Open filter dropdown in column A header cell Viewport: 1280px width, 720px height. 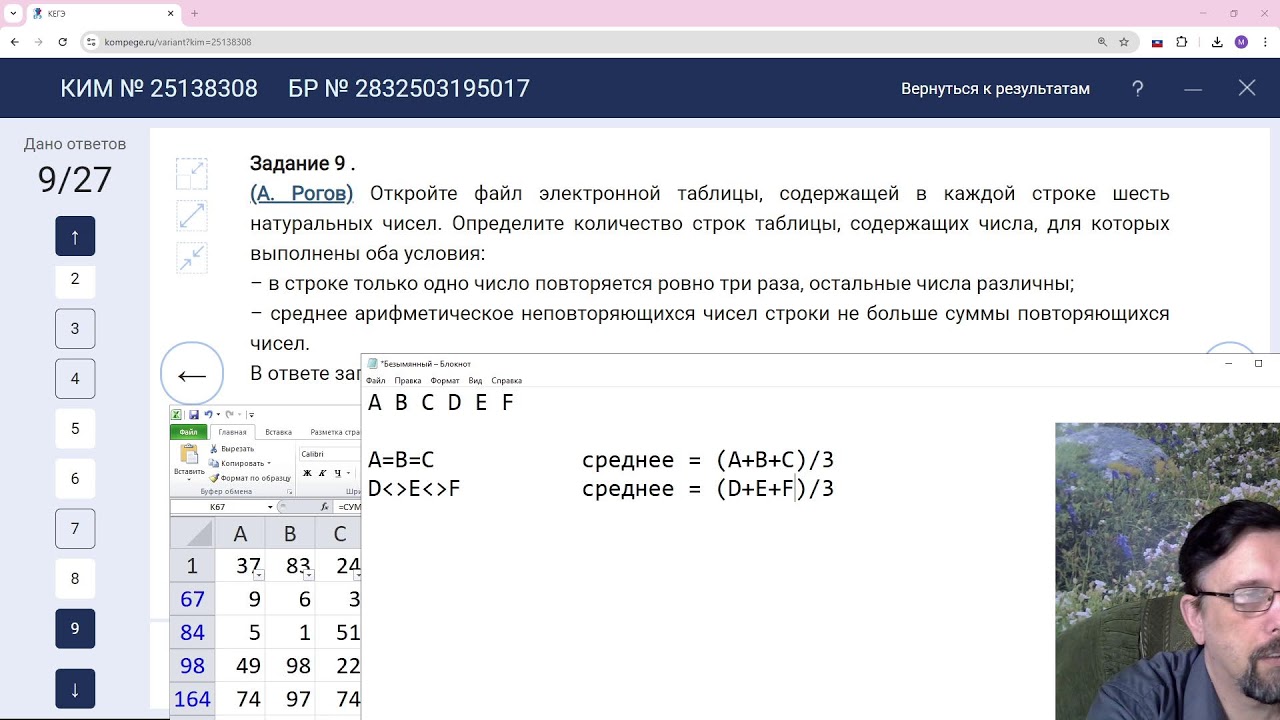tap(258, 575)
